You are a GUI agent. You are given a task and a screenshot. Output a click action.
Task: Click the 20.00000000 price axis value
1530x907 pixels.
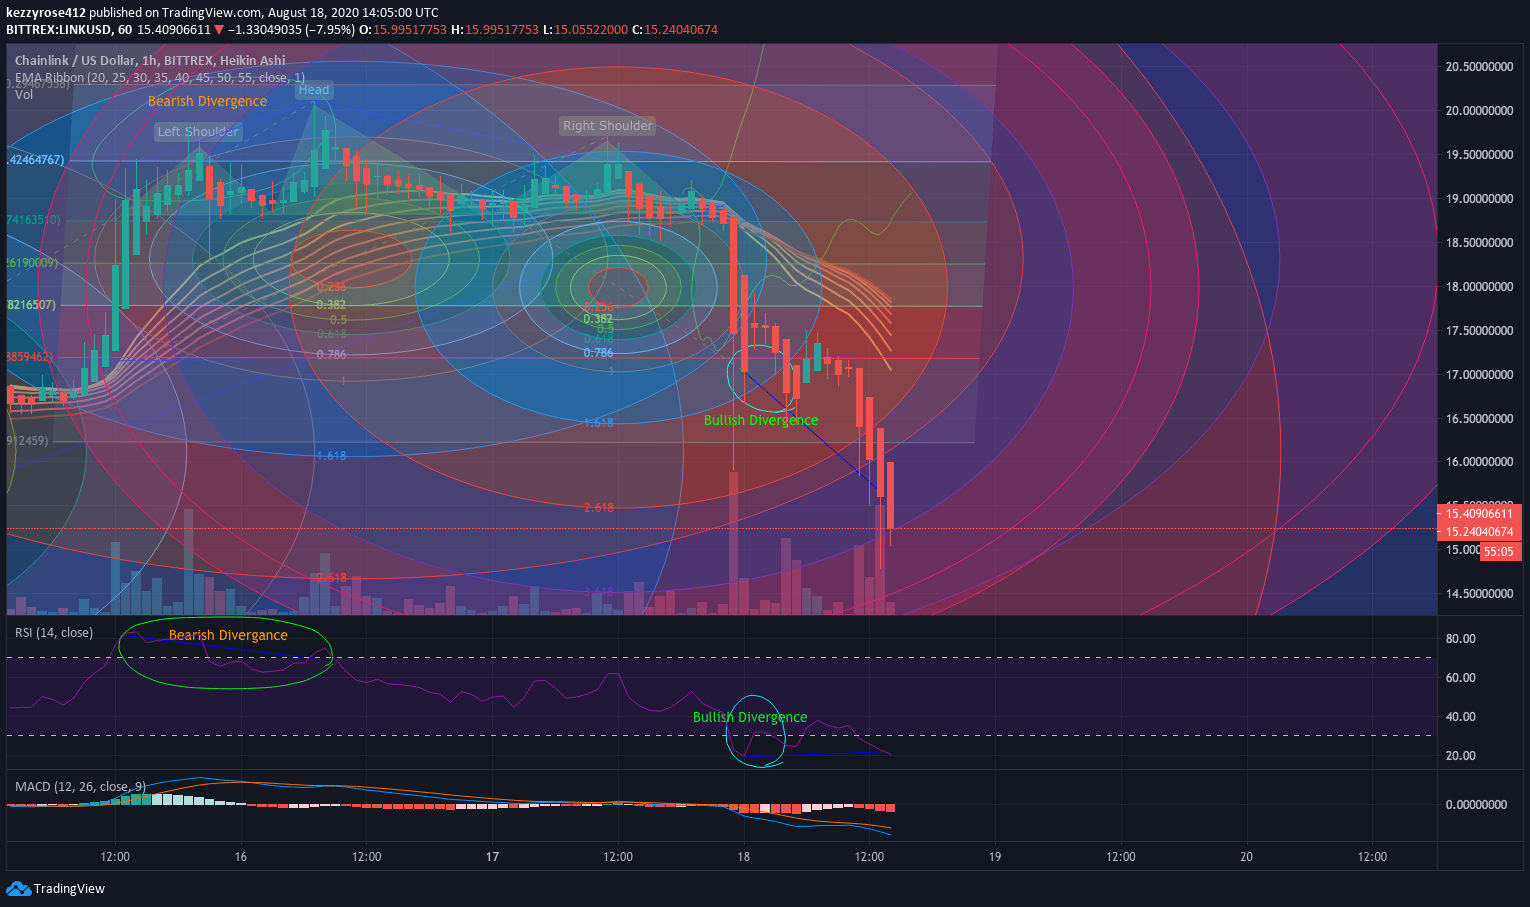point(1479,111)
